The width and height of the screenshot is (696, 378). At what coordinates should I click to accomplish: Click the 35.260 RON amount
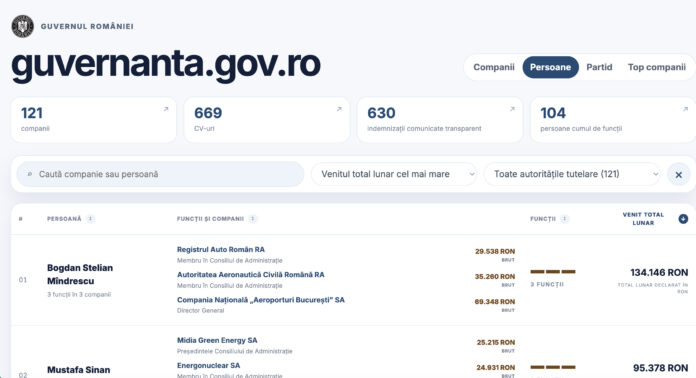click(495, 276)
